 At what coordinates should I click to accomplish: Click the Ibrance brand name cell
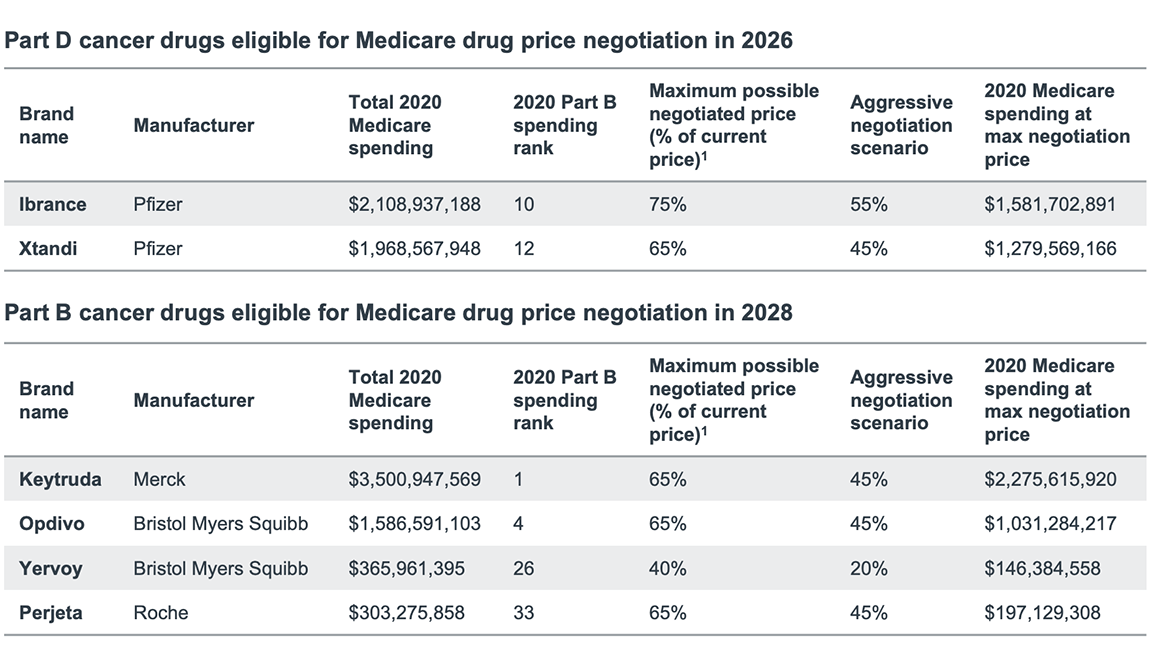click(53, 204)
